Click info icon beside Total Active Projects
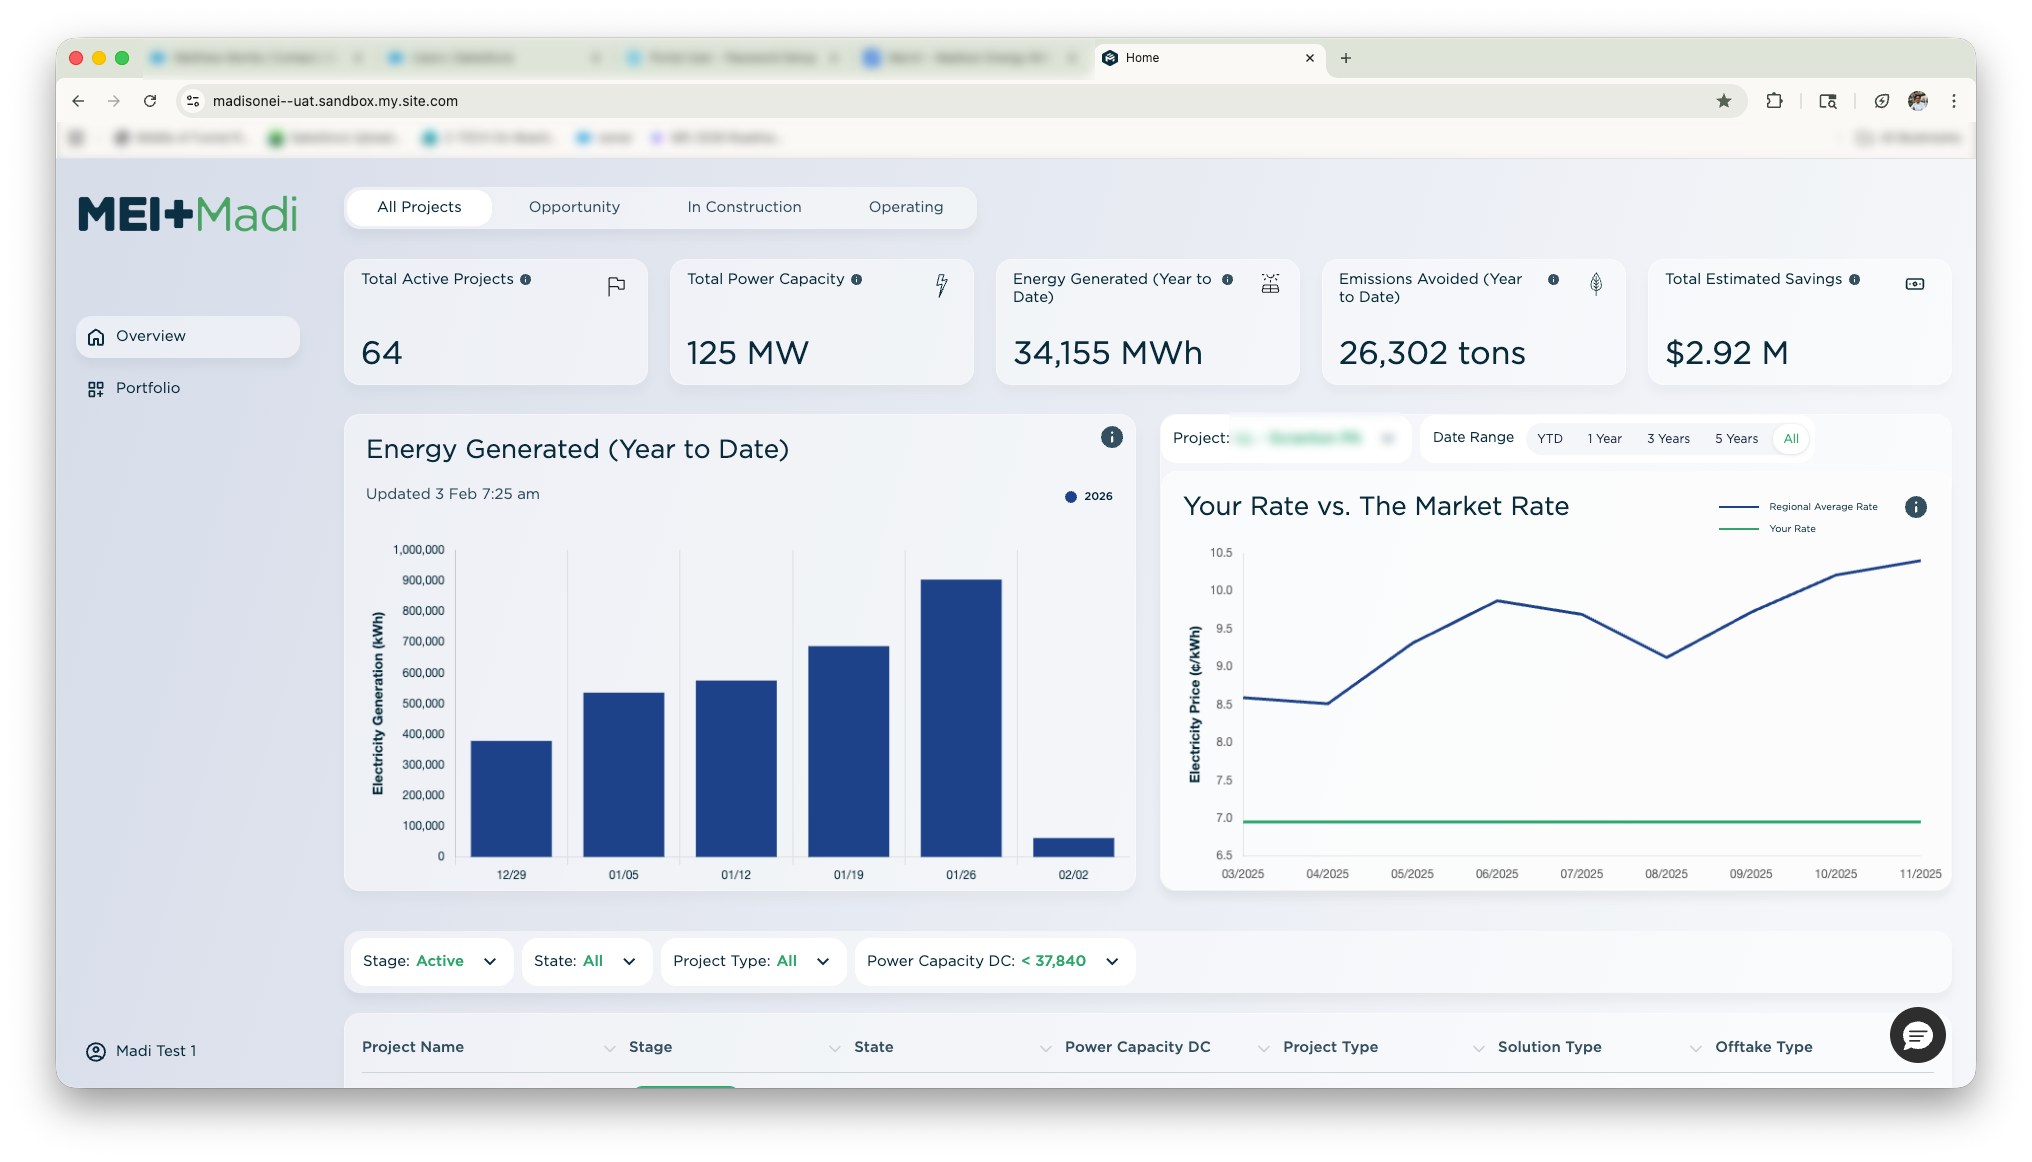Screen dimensions: 2032x1162 (526, 280)
